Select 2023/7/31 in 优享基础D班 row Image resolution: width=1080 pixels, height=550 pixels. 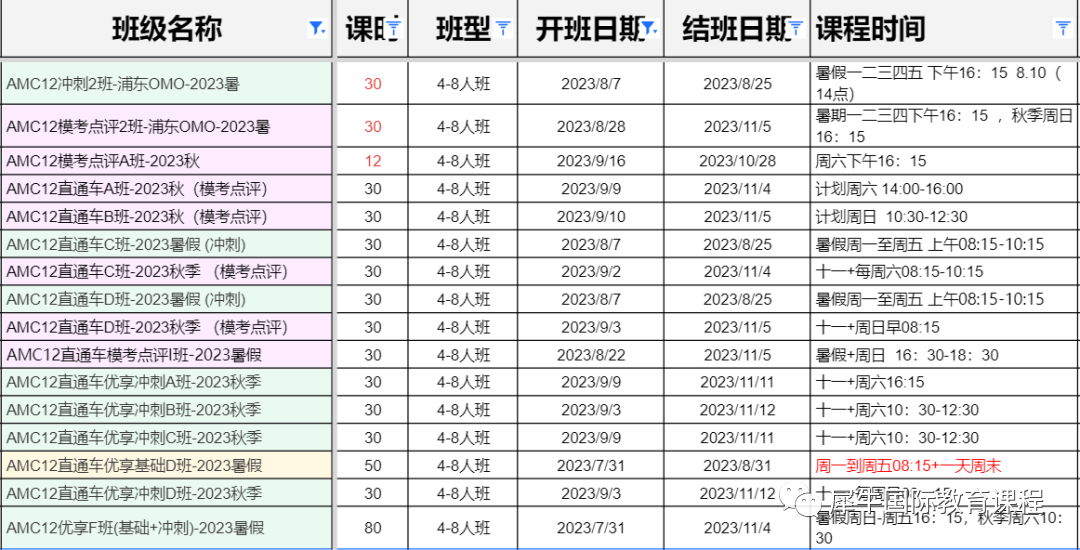tap(591, 465)
